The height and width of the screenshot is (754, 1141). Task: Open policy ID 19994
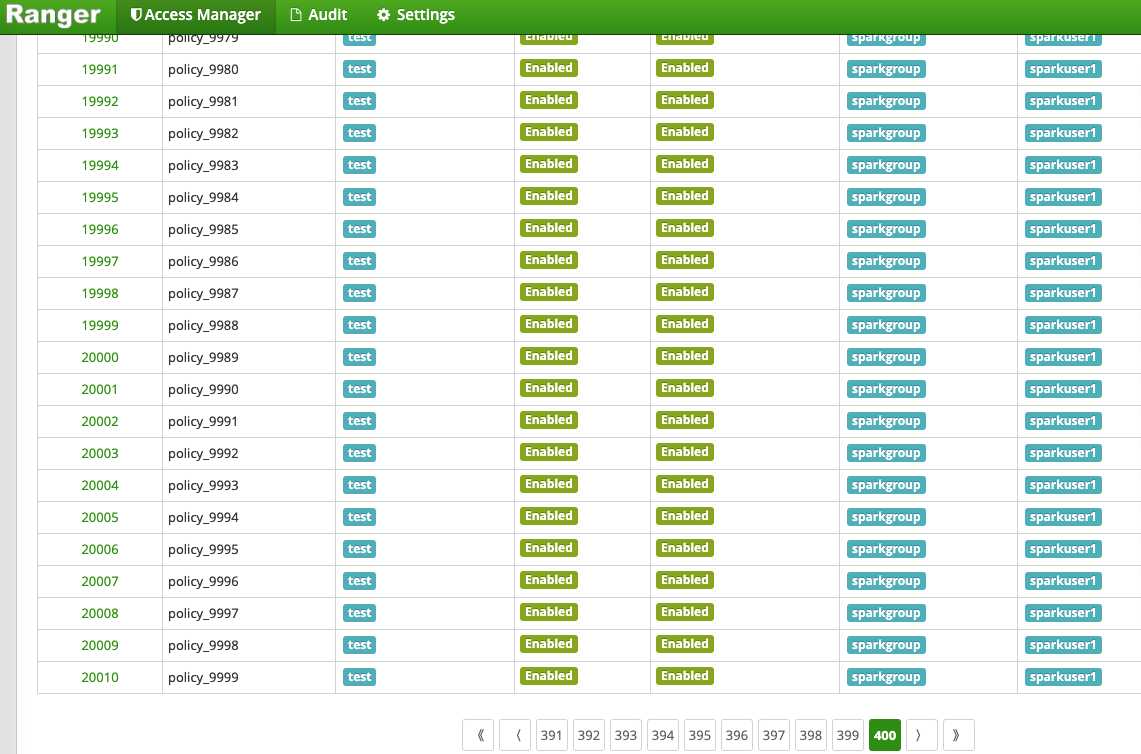coord(100,165)
